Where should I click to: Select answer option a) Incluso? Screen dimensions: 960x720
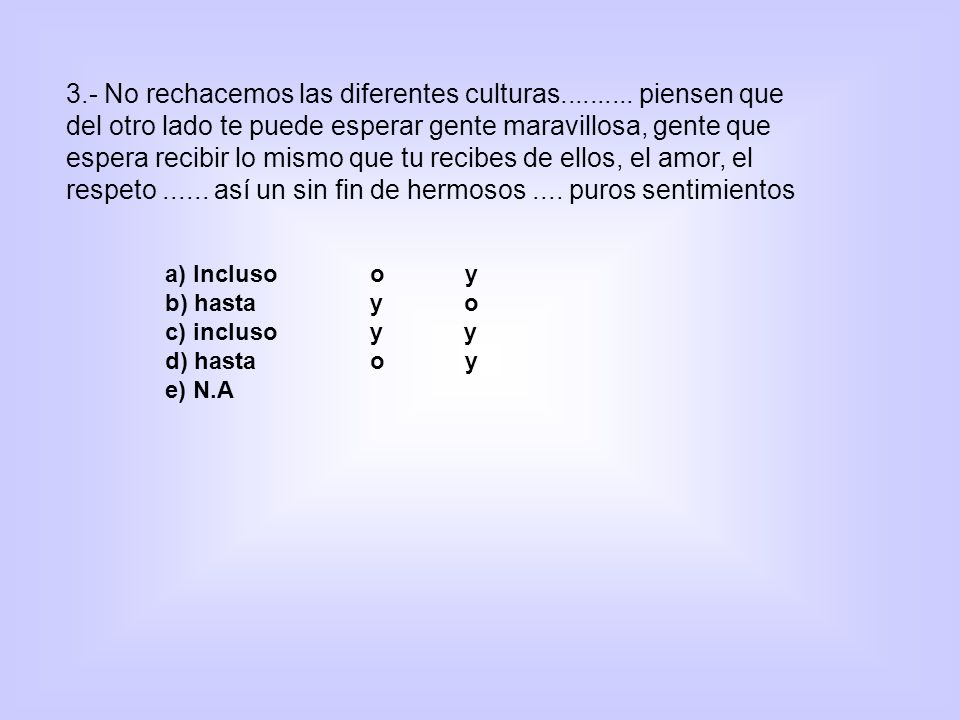pos(221,274)
